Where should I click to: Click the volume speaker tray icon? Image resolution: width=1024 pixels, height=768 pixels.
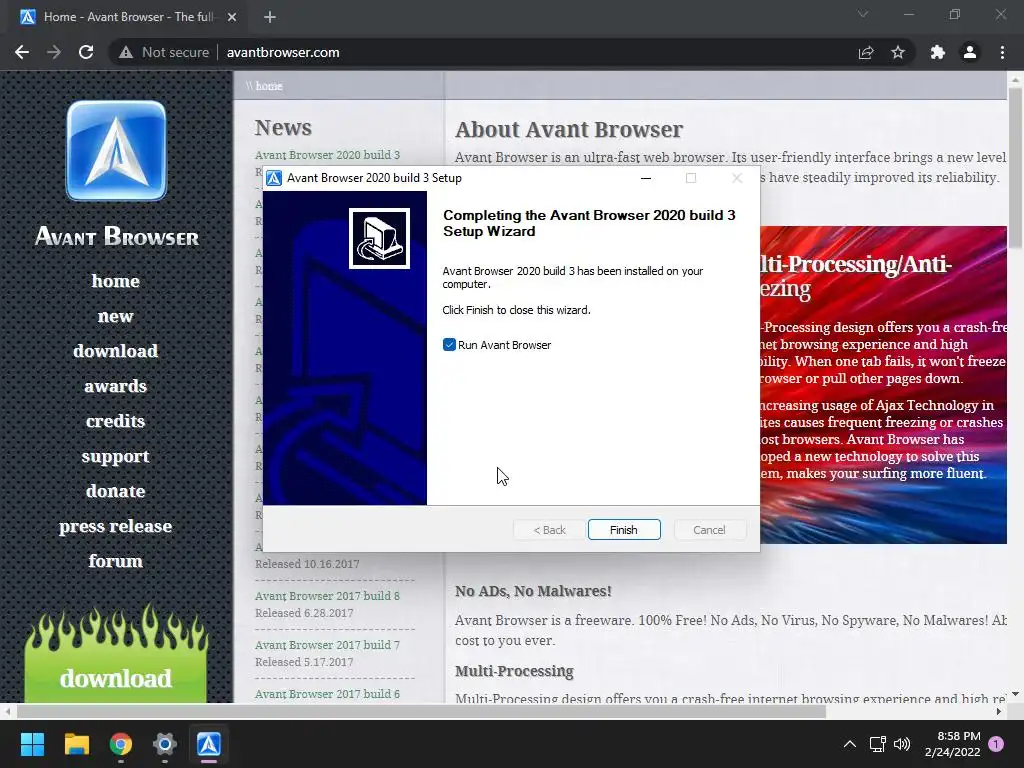pyautogui.click(x=902, y=744)
